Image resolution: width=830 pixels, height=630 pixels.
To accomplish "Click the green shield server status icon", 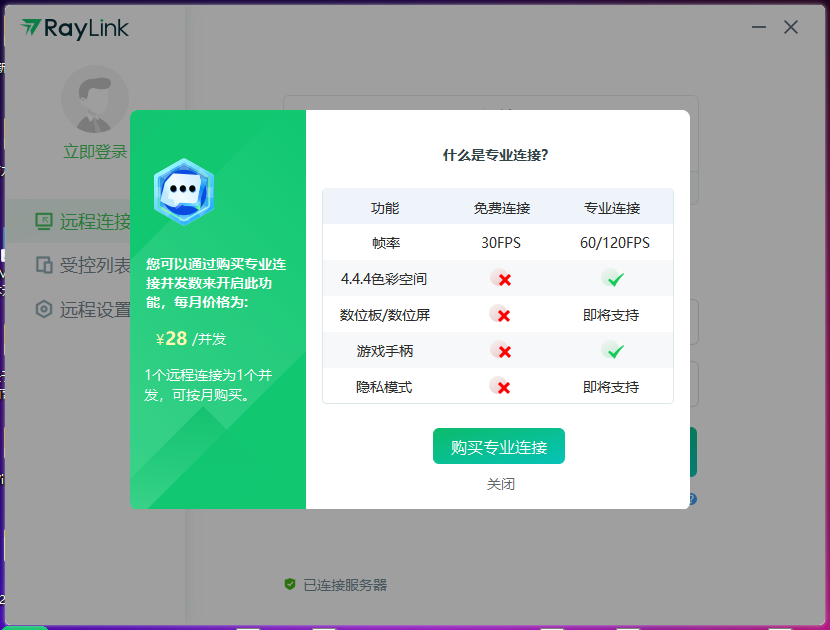I will 290,584.
